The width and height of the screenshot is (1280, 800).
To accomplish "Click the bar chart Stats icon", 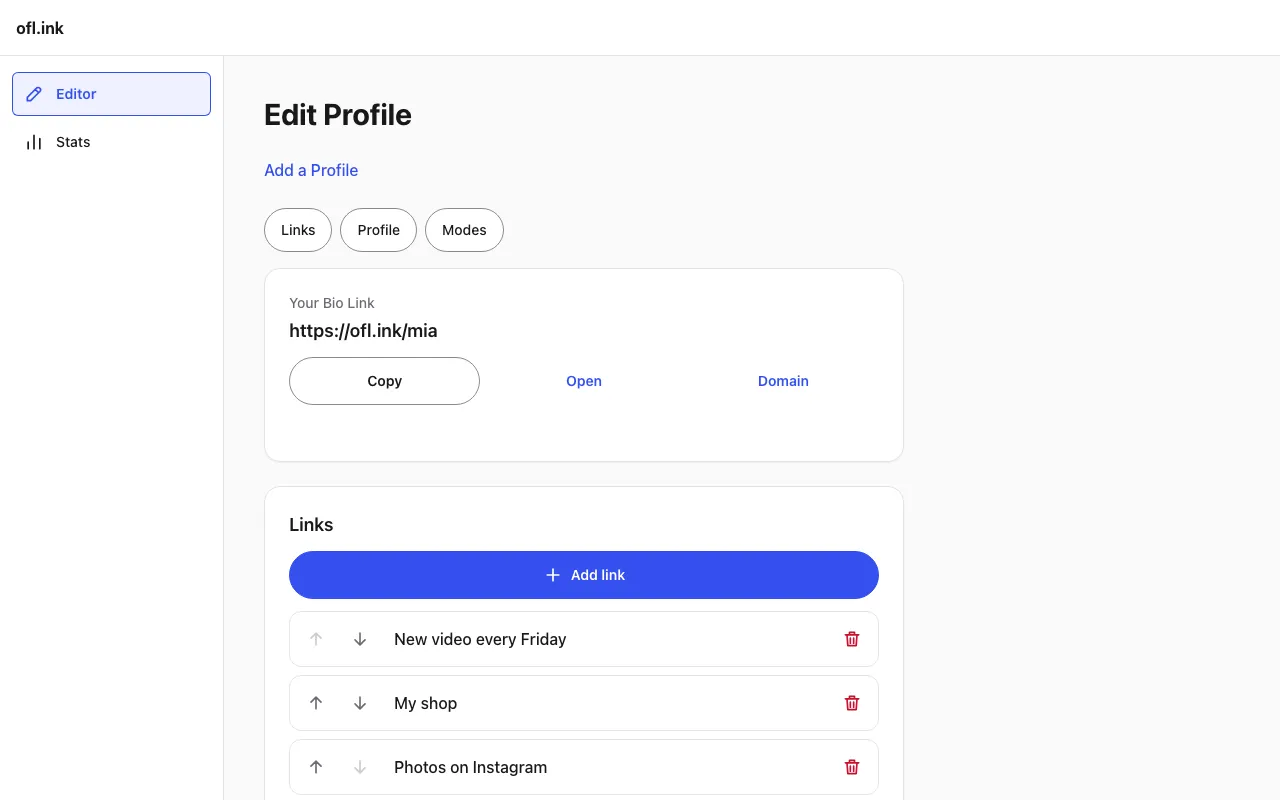I will [34, 142].
